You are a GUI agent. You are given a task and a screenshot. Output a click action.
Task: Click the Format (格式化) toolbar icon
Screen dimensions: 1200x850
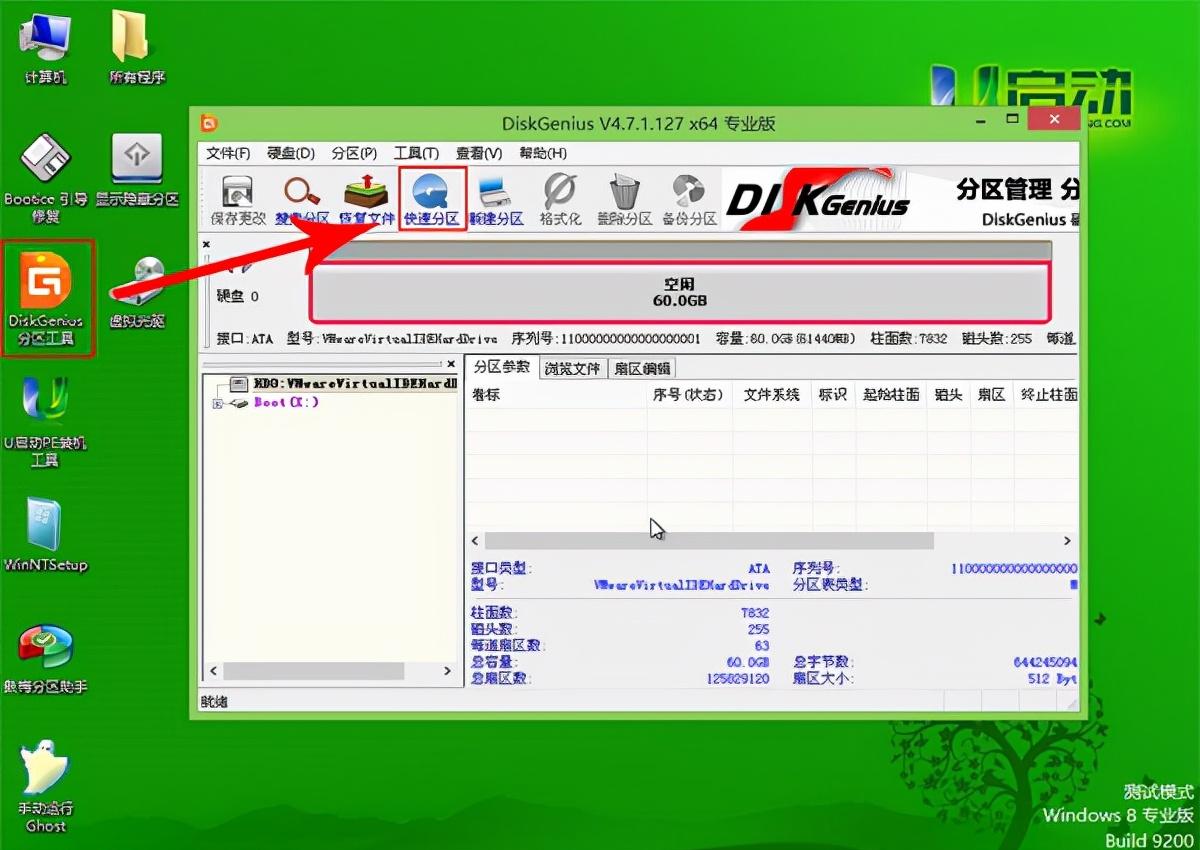560,201
